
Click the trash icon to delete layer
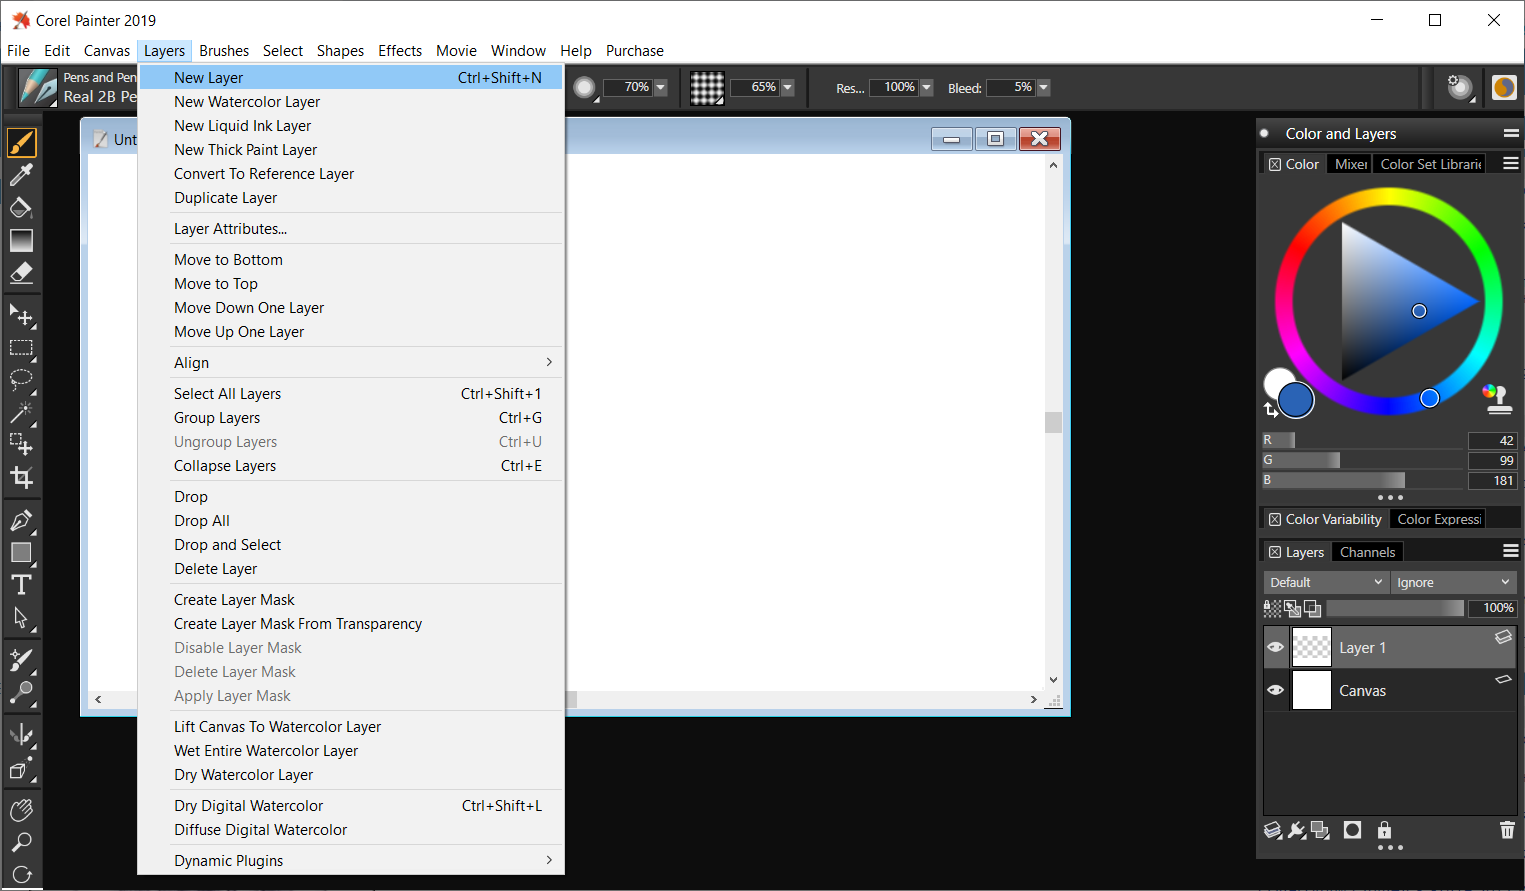(x=1507, y=830)
